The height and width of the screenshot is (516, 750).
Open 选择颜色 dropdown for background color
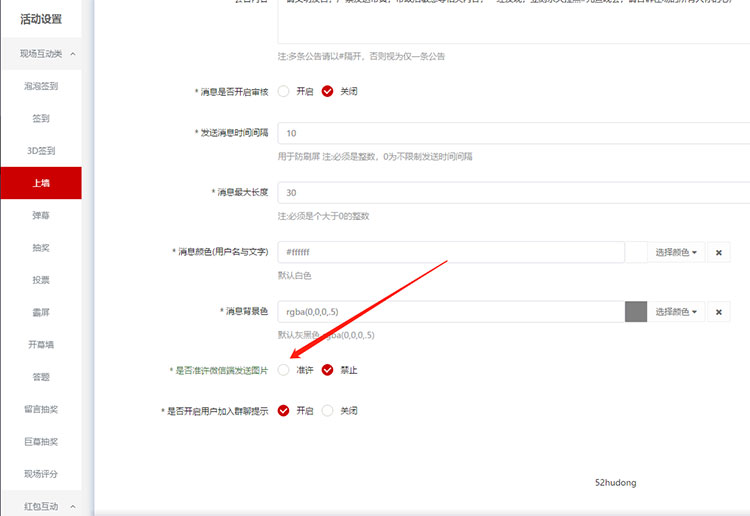pyautogui.click(x=676, y=312)
